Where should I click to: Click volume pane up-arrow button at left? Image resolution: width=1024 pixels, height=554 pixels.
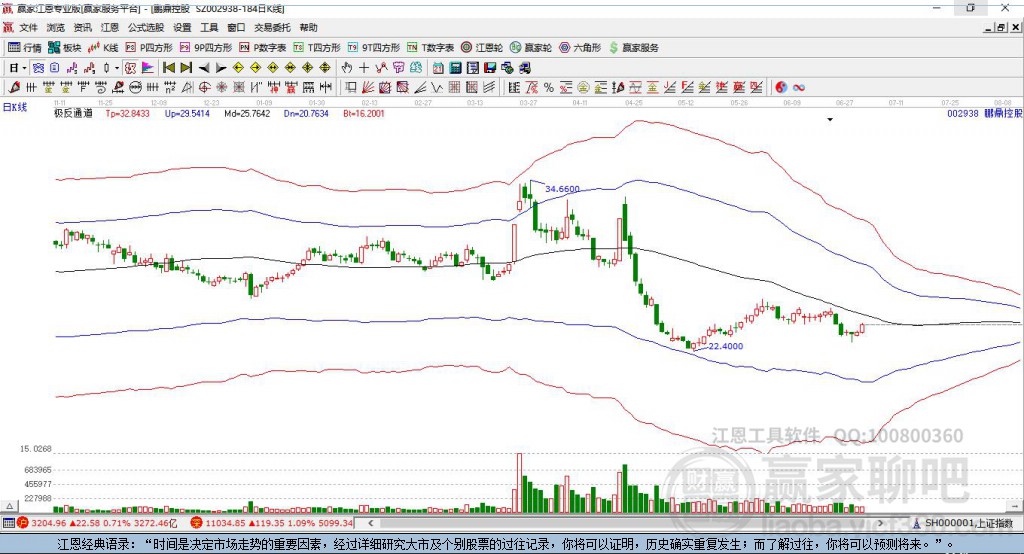click(x=9, y=506)
